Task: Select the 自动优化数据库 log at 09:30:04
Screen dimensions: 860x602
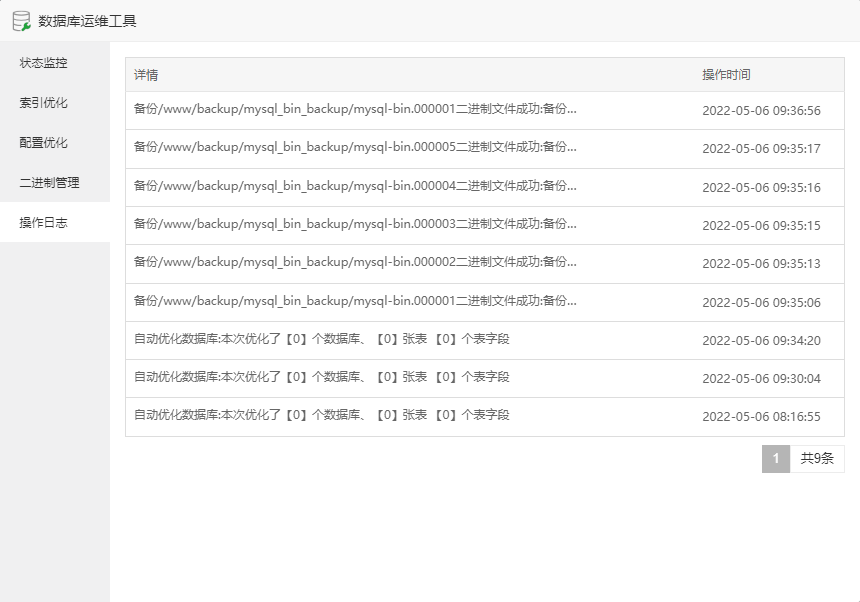Action: 485,378
